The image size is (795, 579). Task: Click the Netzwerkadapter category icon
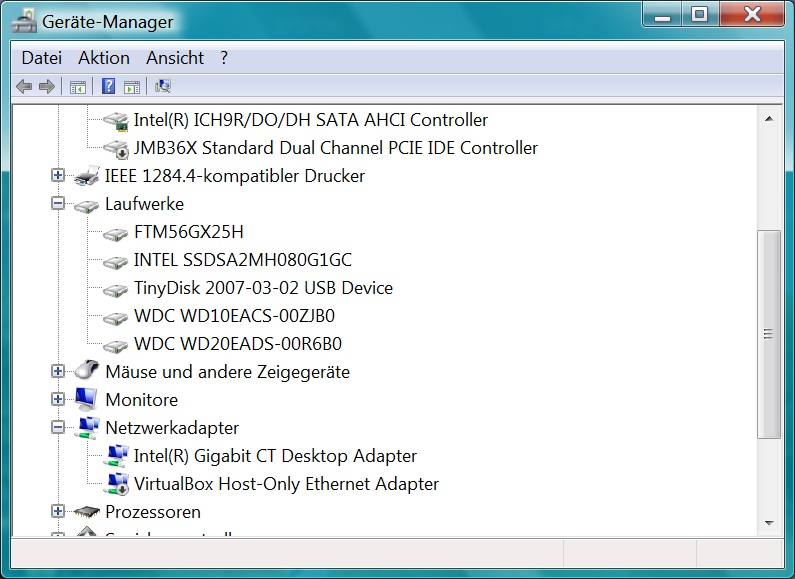pos(87,427)
